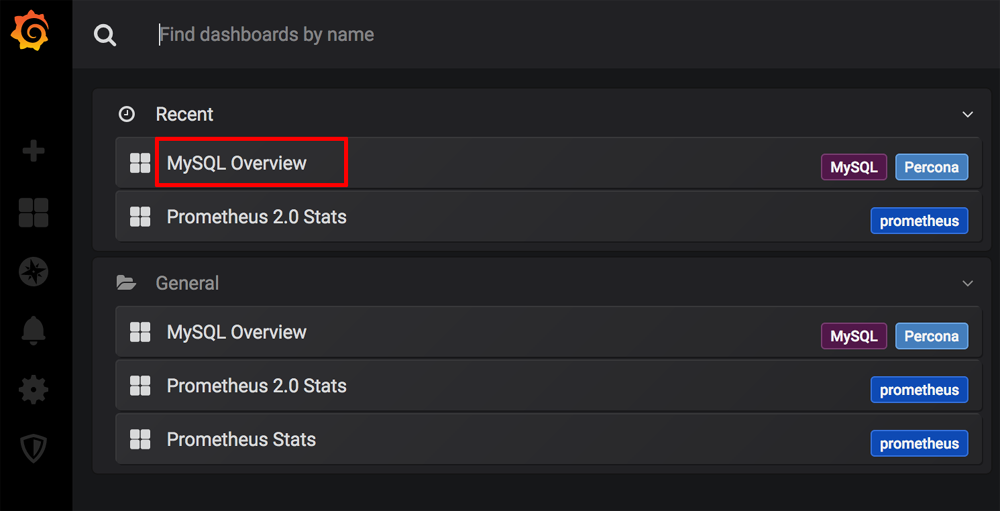Open the Prometheus Stats dashboard
This screenshot has height=511, width=1000.
tap(241, 440)
